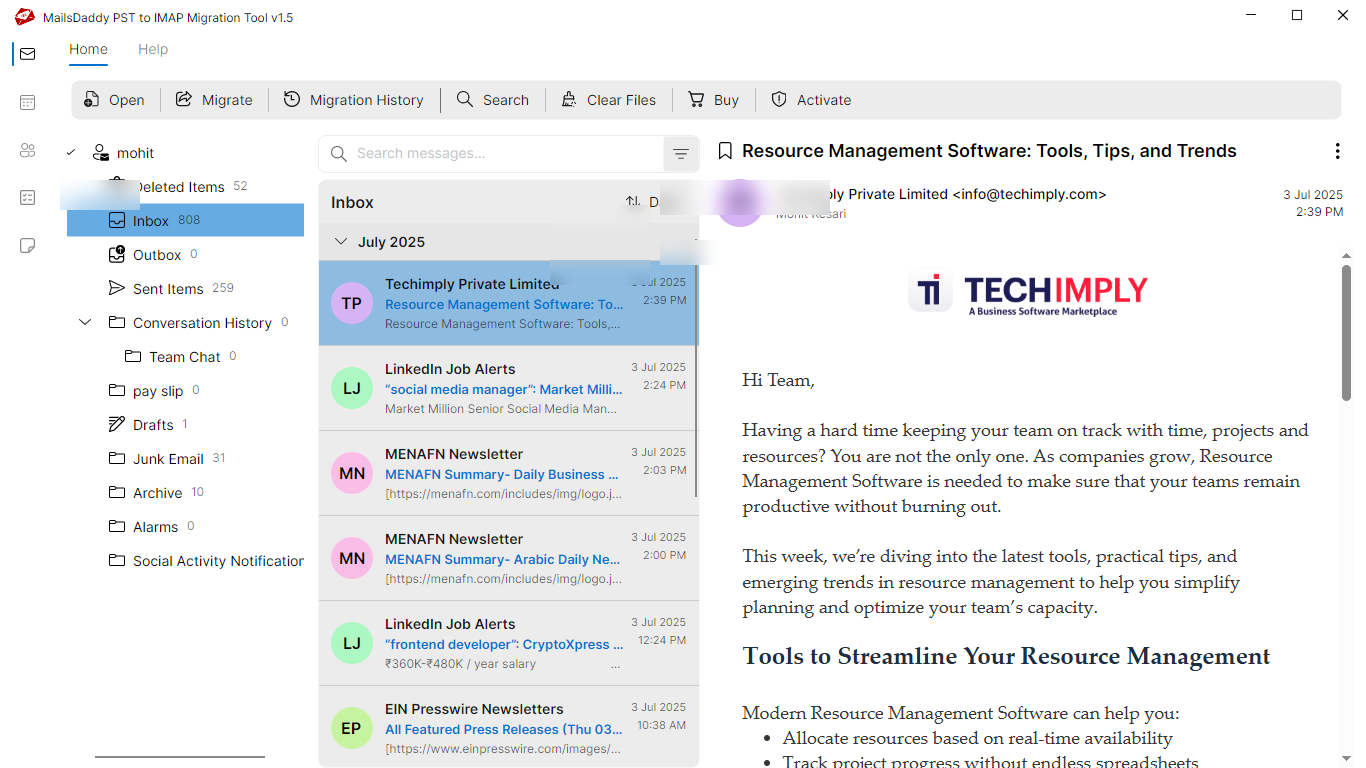This screenshot has width=1366, height=768.
Task: View Migration History
Action: tap(354, 100)
